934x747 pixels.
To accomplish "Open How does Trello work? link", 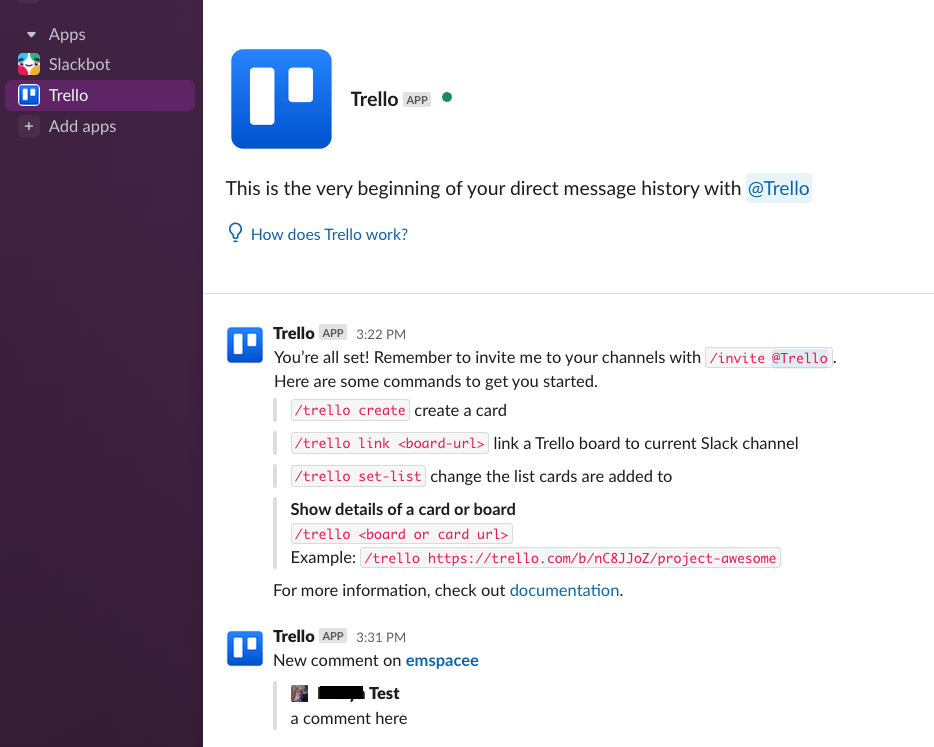I will (x=329, y=235).
